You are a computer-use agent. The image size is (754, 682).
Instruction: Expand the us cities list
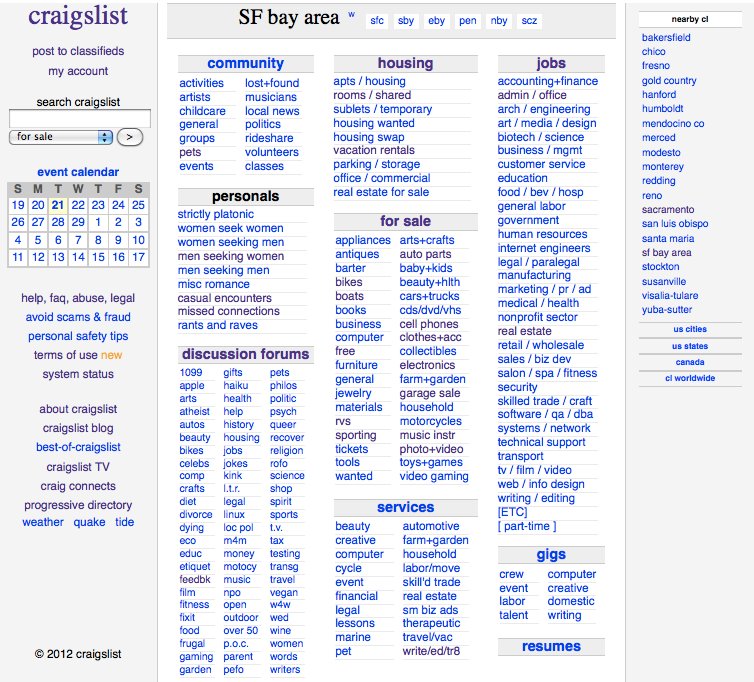[x=690, y=329]
